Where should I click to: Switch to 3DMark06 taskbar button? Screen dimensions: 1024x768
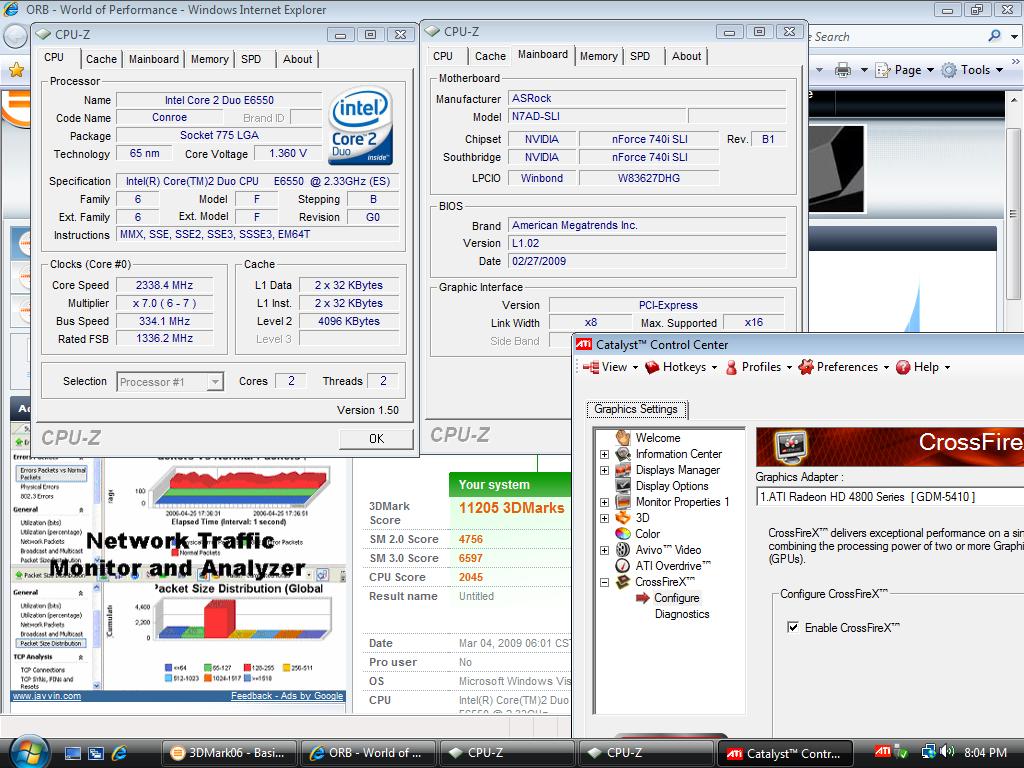click(x=229, y=753)
